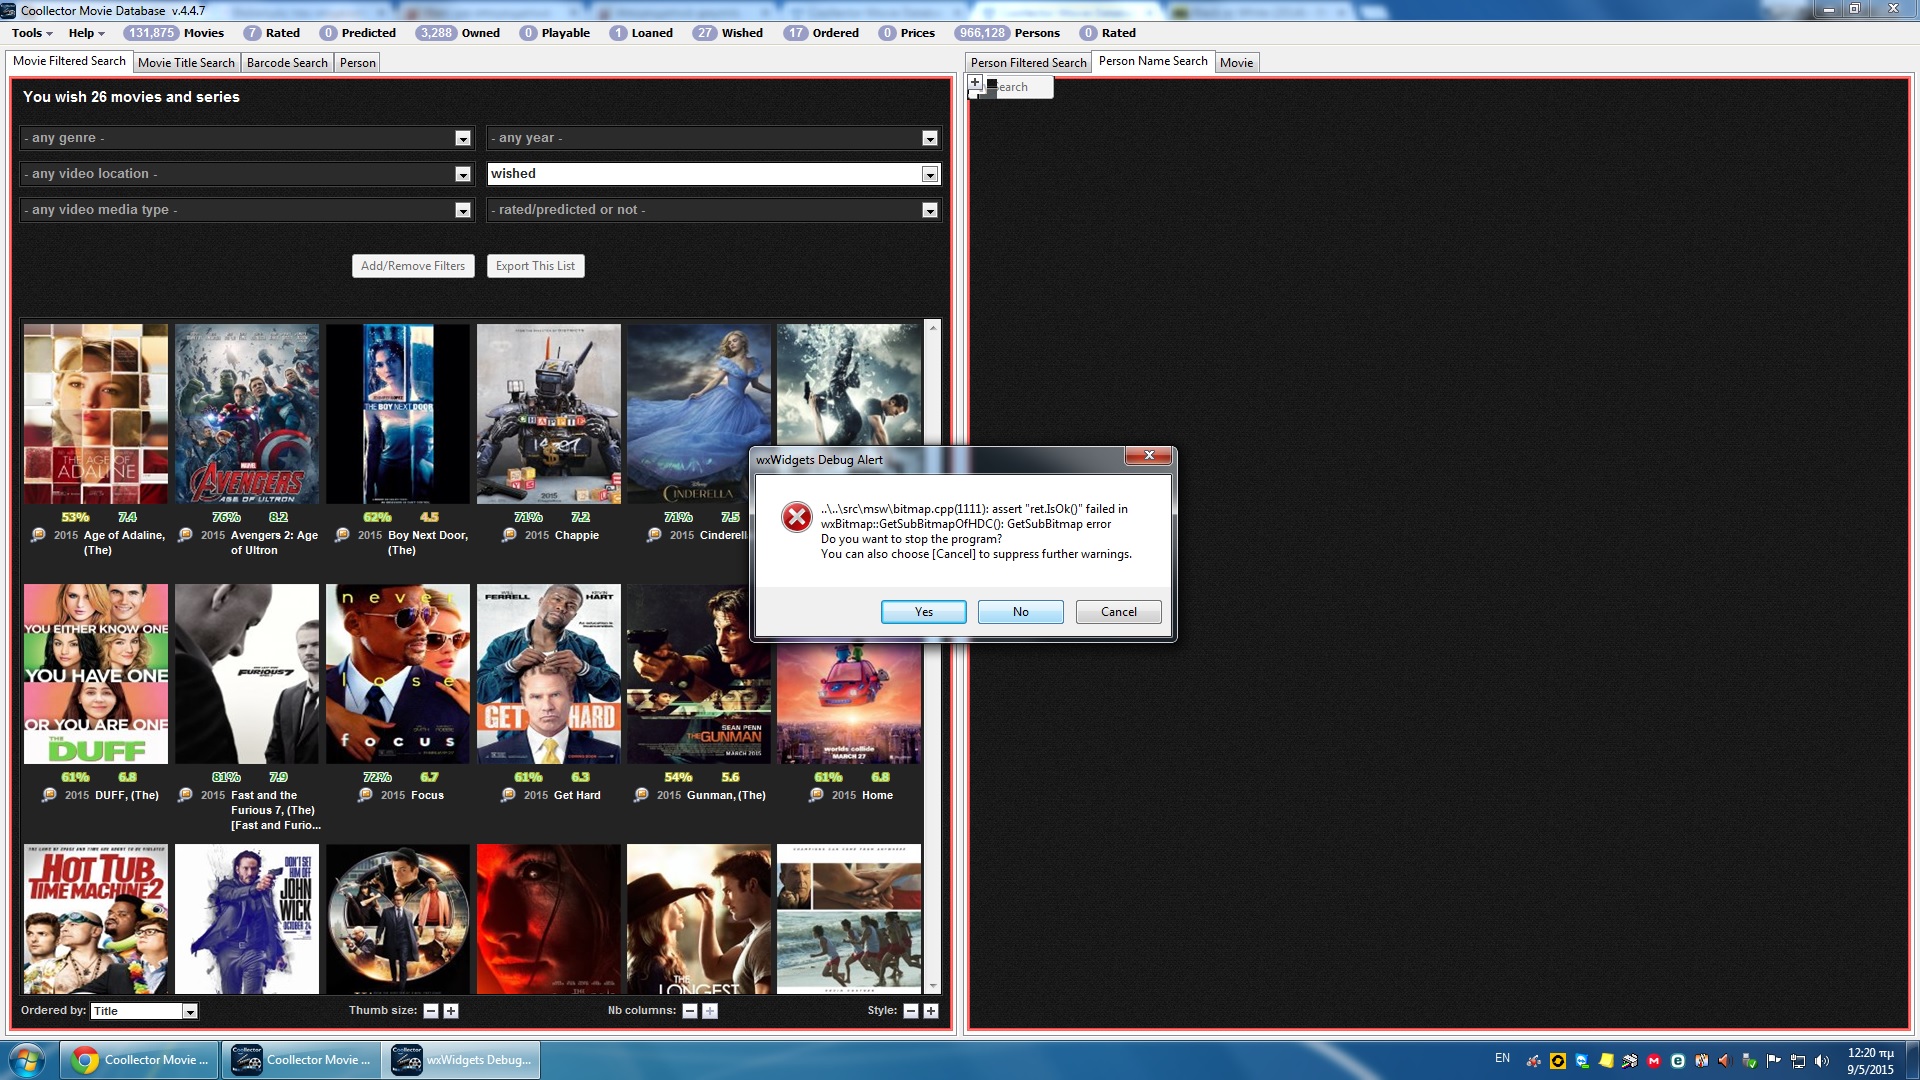Click the comment icon beside Gunman

[641, 795]
